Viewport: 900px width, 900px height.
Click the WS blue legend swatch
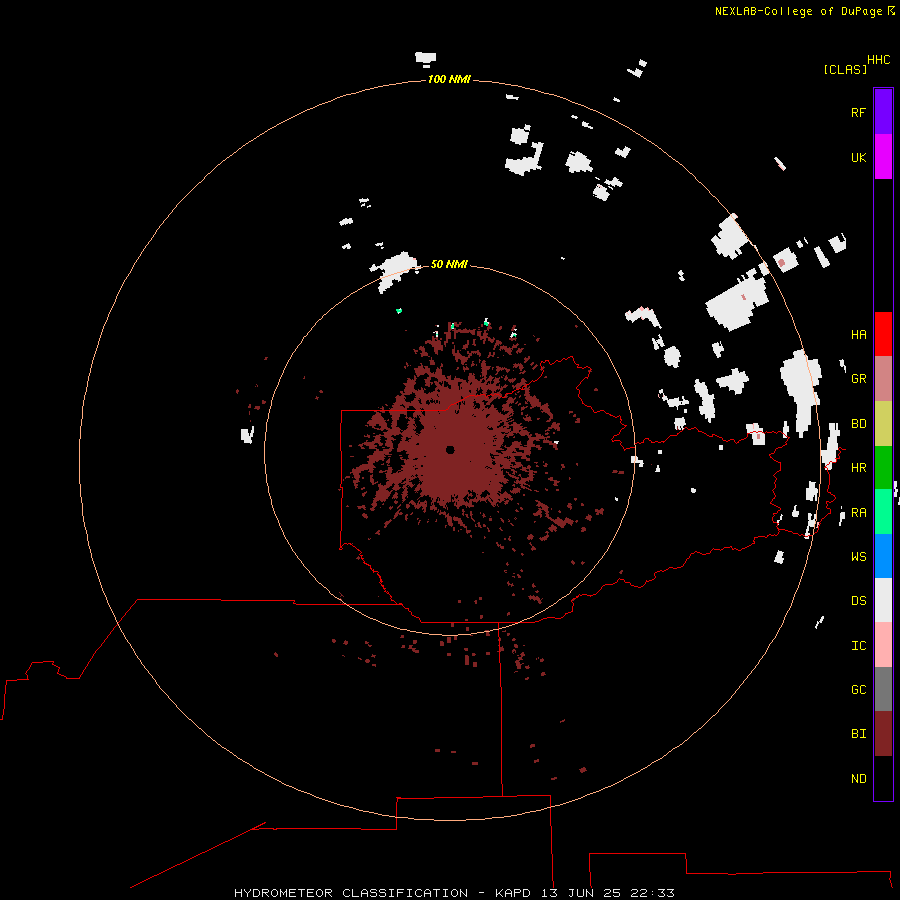(883, 556)
